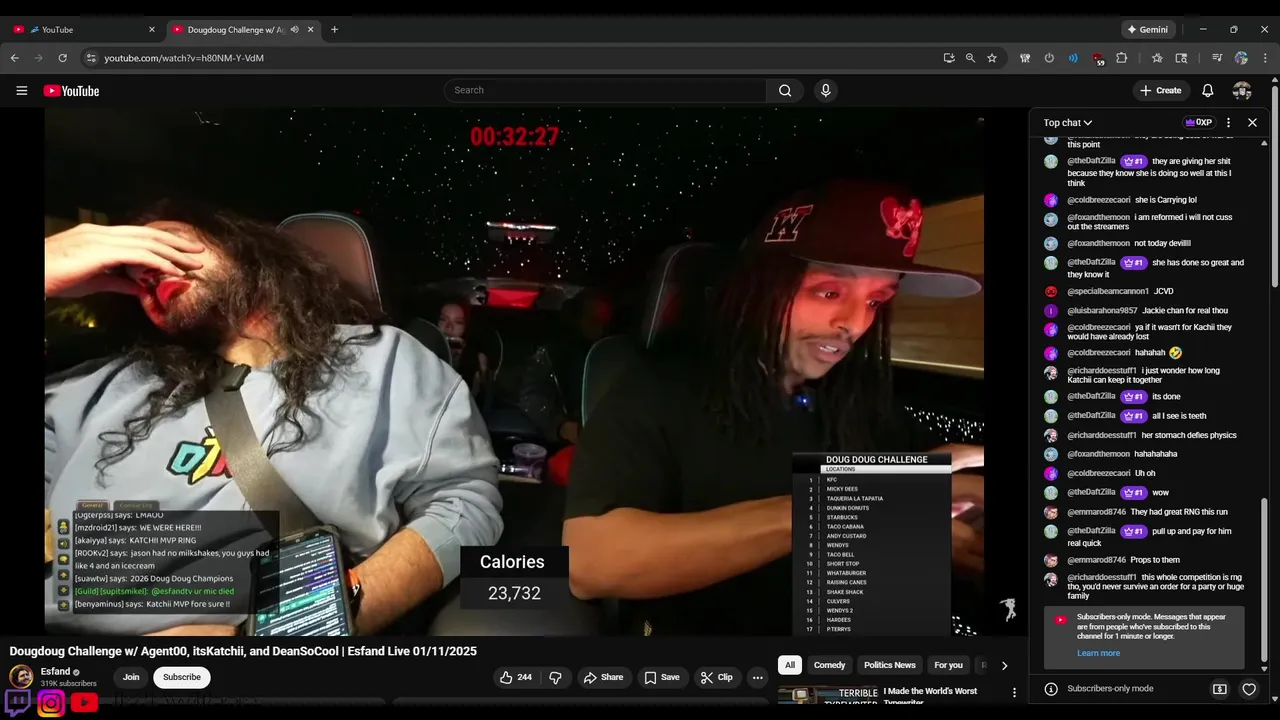Follow the Learn more link
The image size is (1280, 720).
tap(1098, 653)
